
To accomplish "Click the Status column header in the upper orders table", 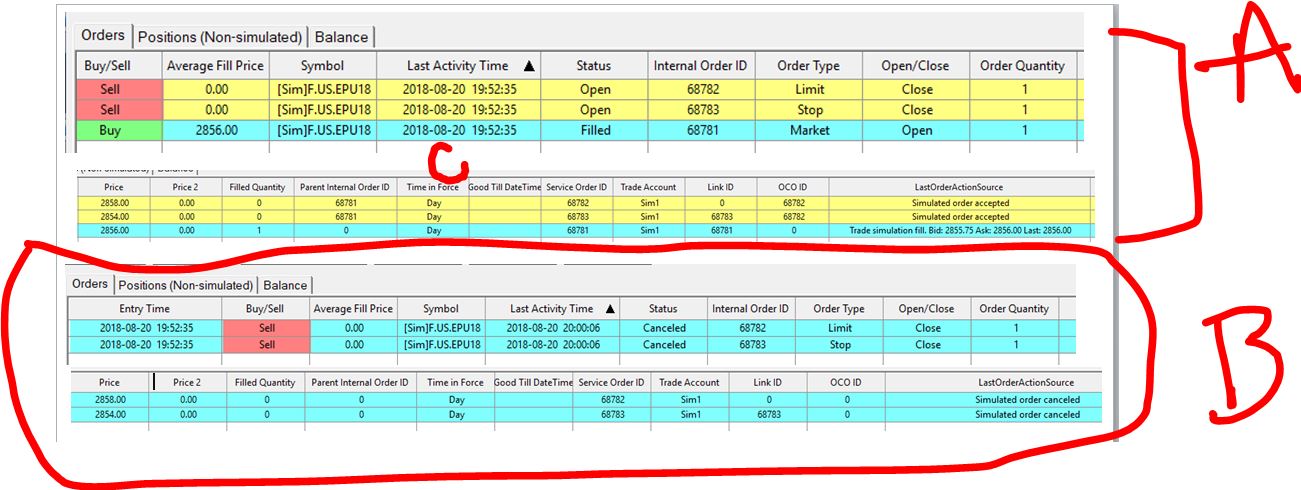I will tap(594, 66).
